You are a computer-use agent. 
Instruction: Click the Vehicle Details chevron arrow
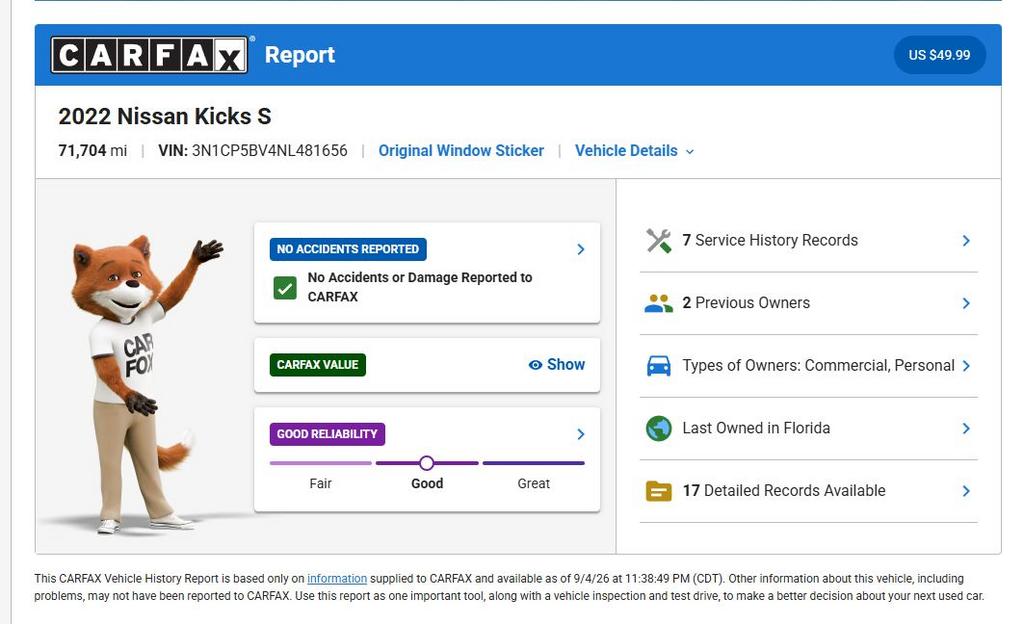pos(690,151)
